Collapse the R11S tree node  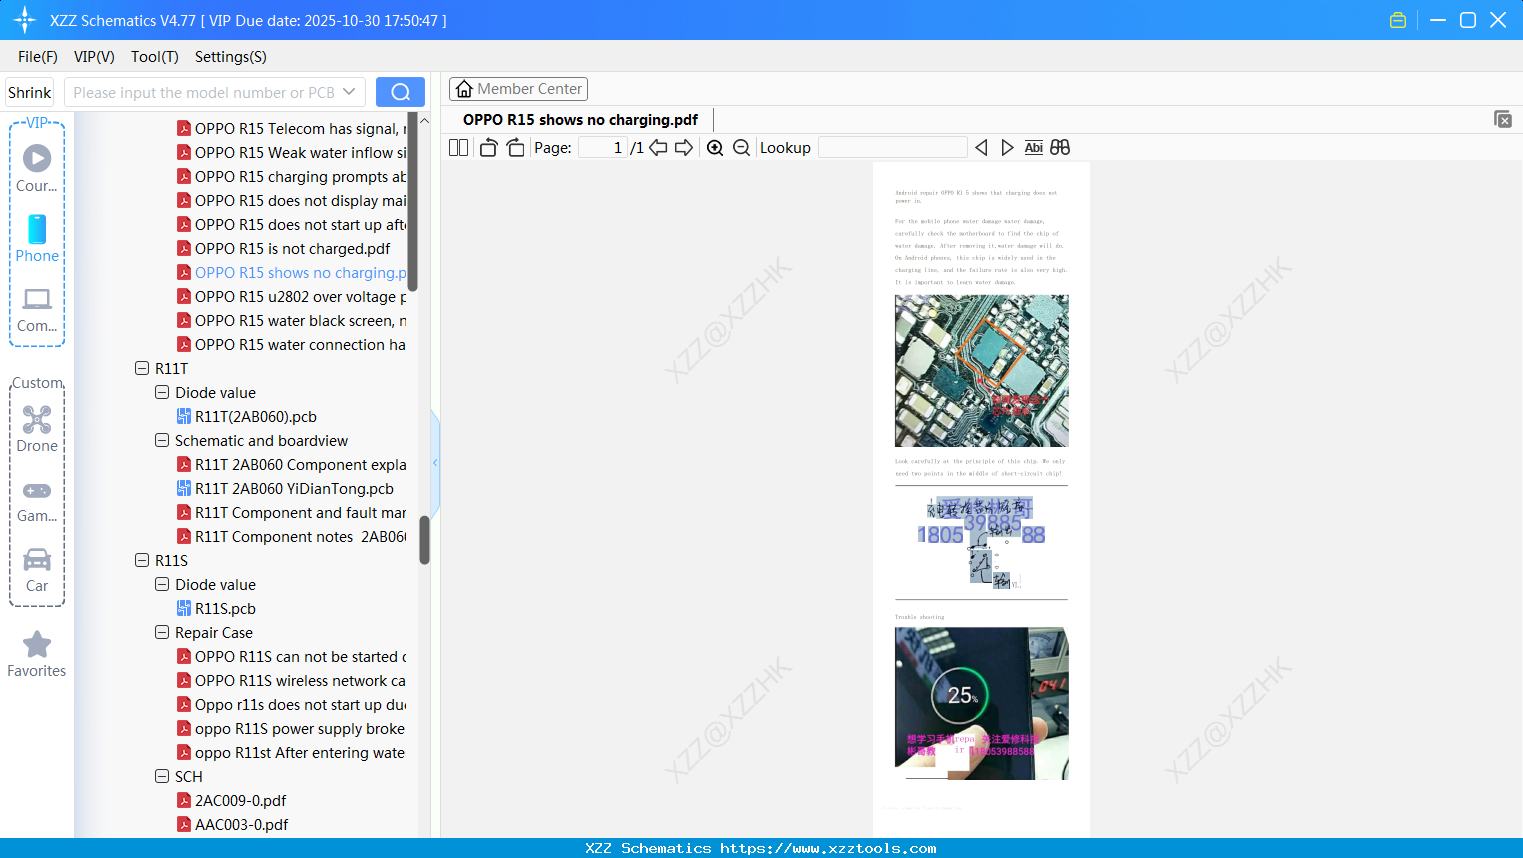point(142,560)
